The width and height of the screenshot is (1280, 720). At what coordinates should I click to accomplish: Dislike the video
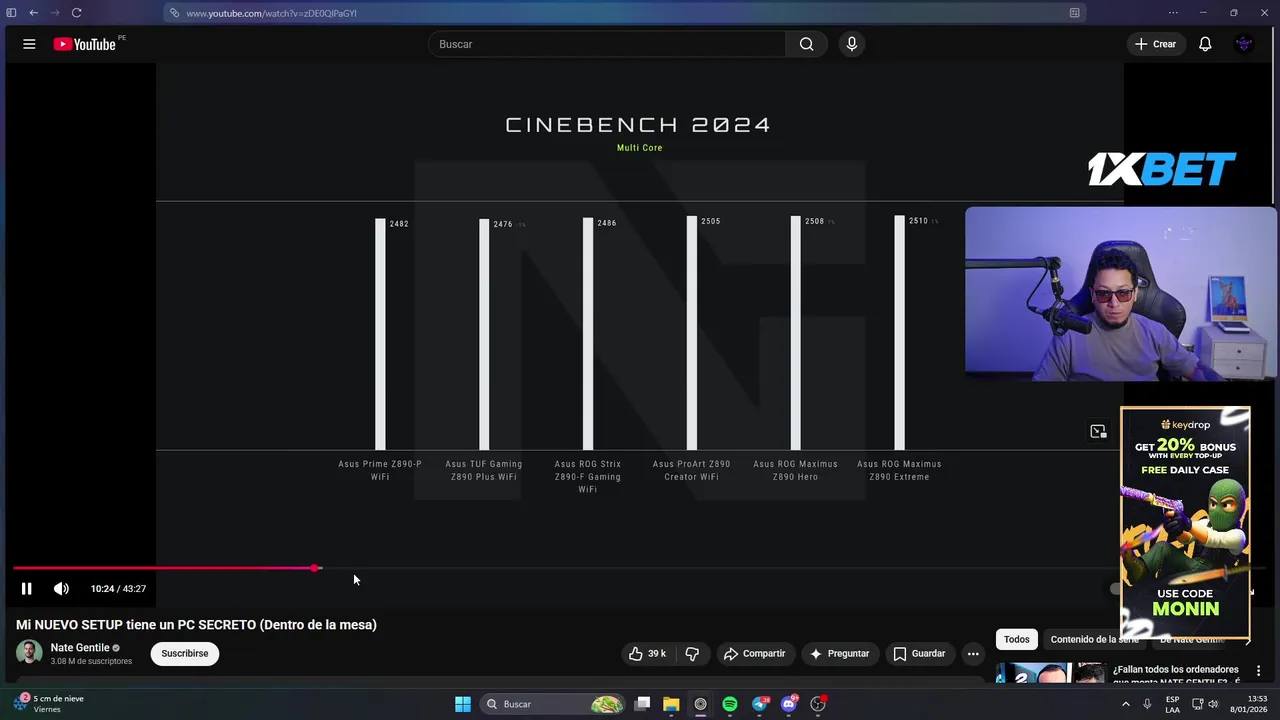(x=692, y=654)
